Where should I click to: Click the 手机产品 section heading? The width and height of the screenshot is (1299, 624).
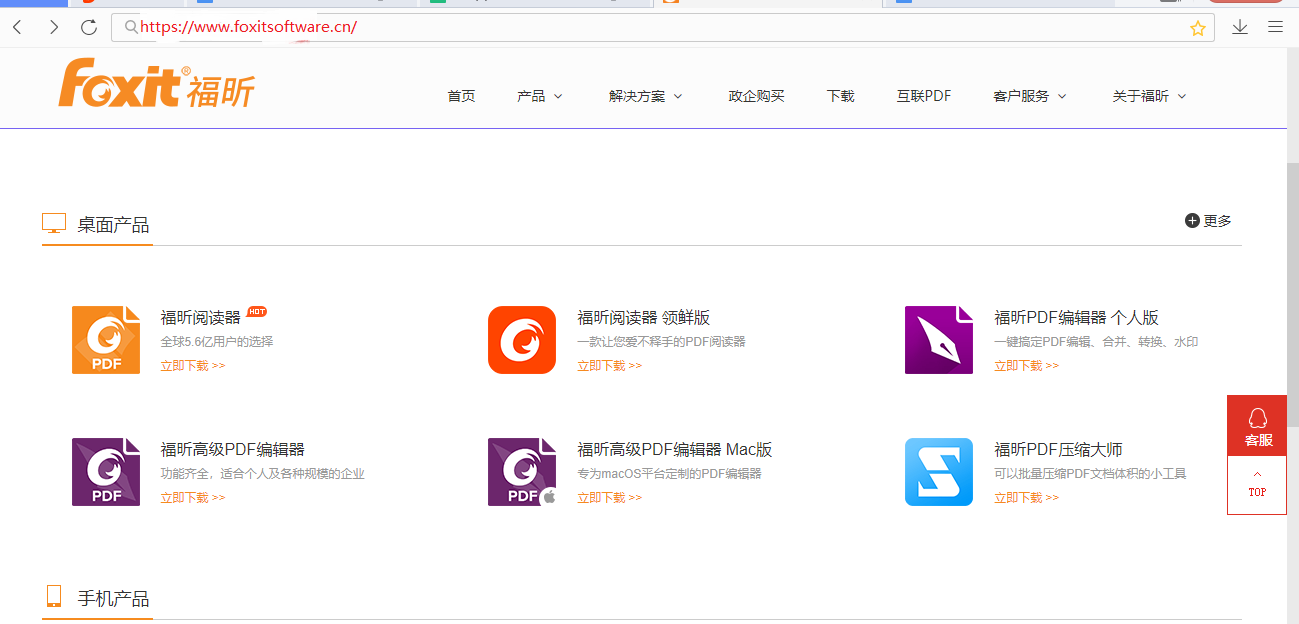tap(113, 599)
